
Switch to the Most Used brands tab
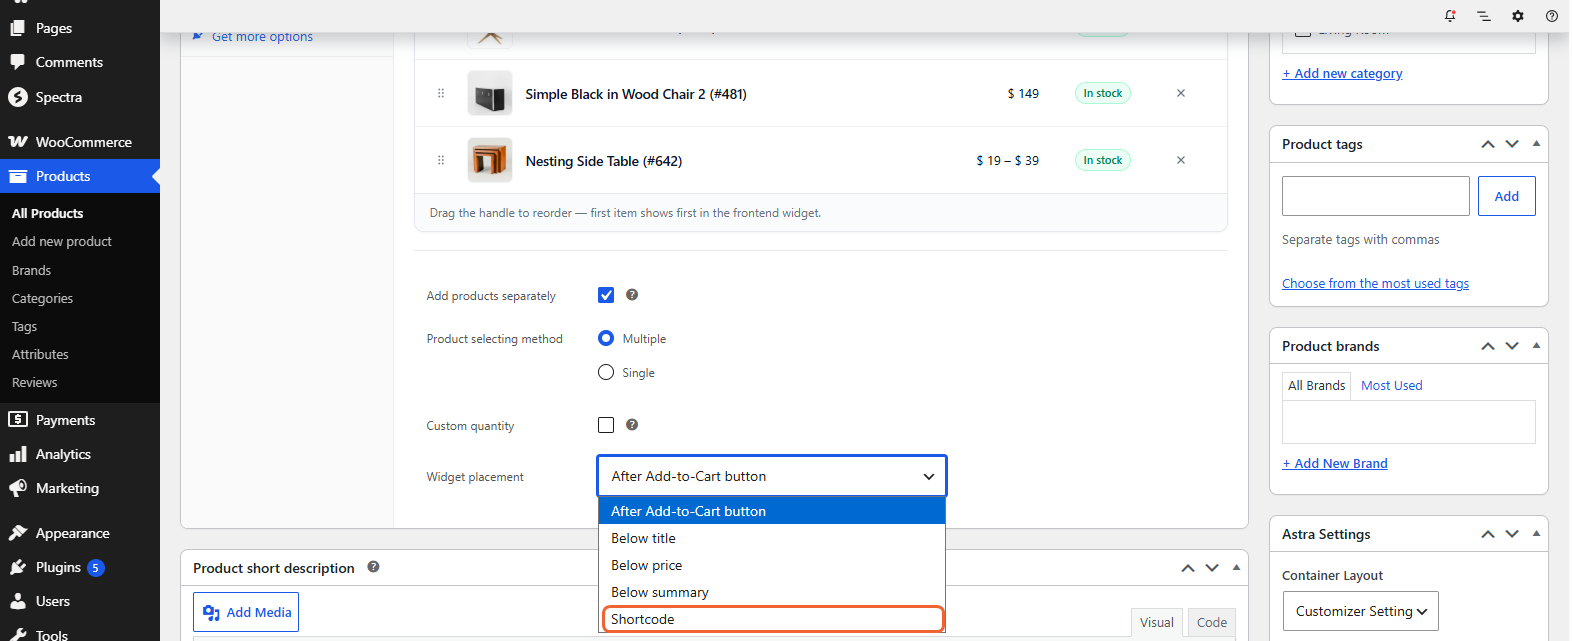pos(1391,385)
